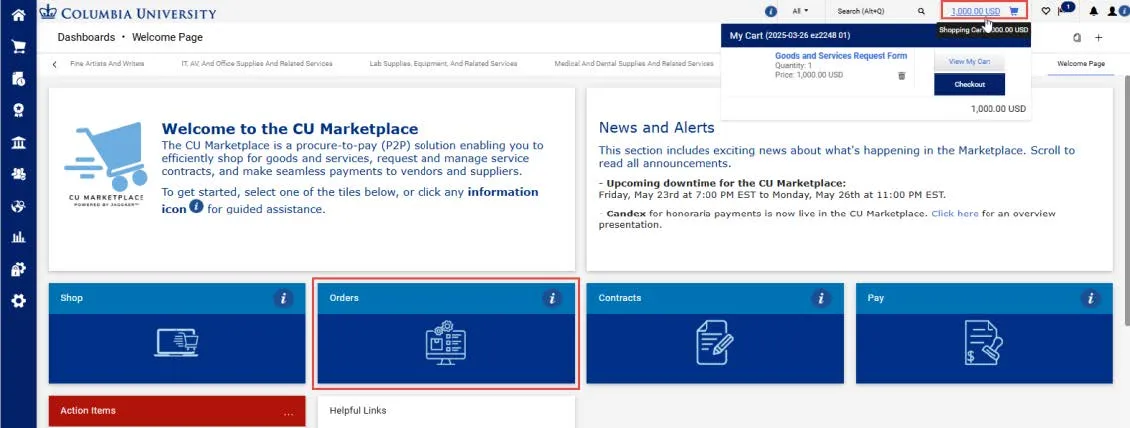The image size is (1130, 428).
Task: Open the bar chart reporting sidebar icon
Action: 18,237
